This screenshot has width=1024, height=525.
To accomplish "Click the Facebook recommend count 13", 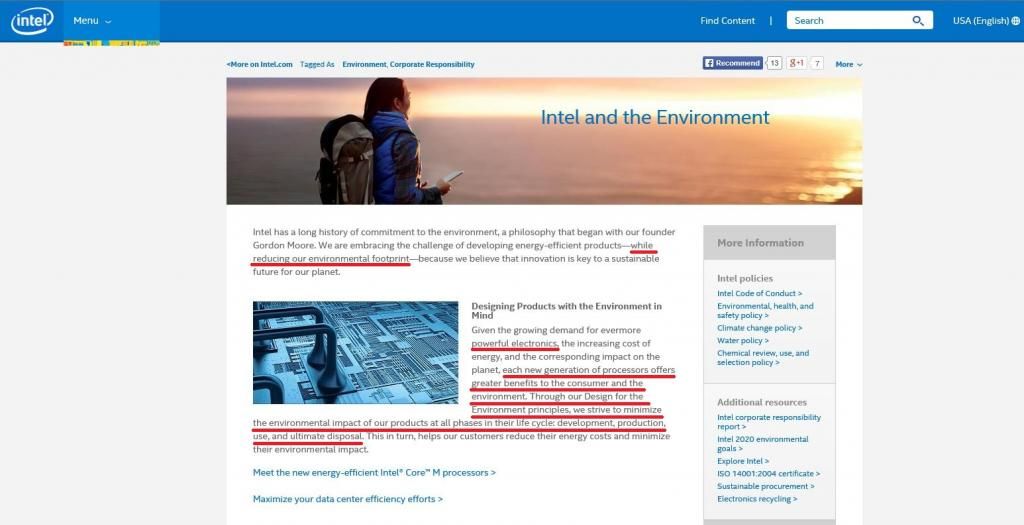I will point(774,63).
